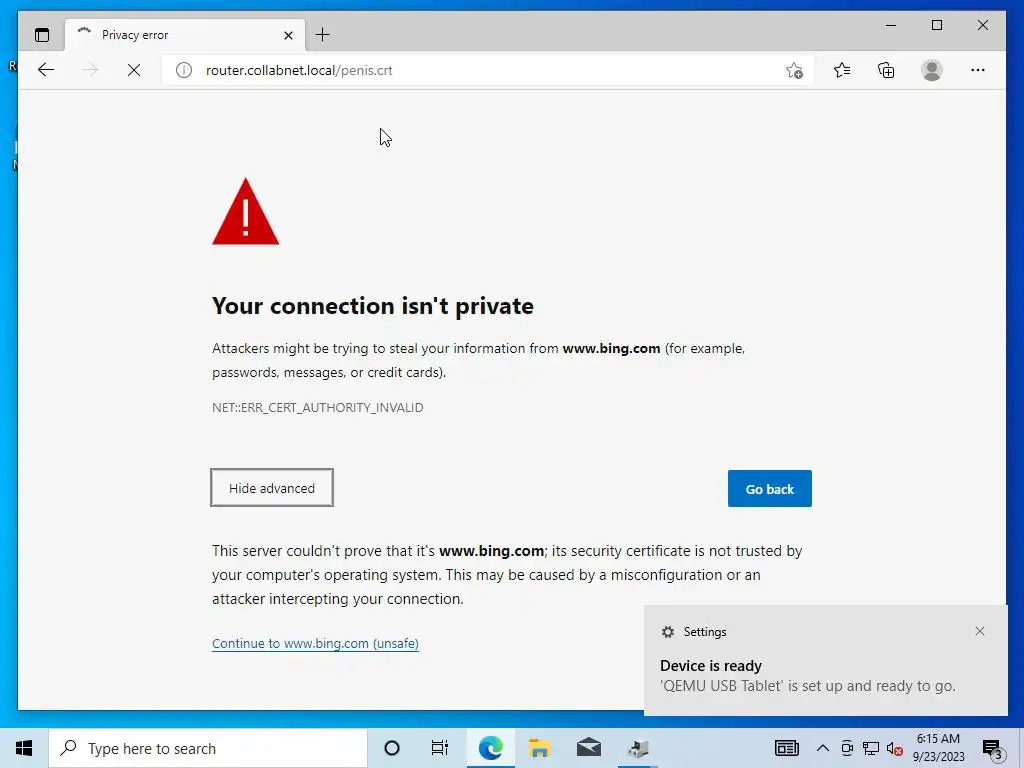Select the Privacy error tab
The image size is (1024, 768).
(x=185, y=35)
